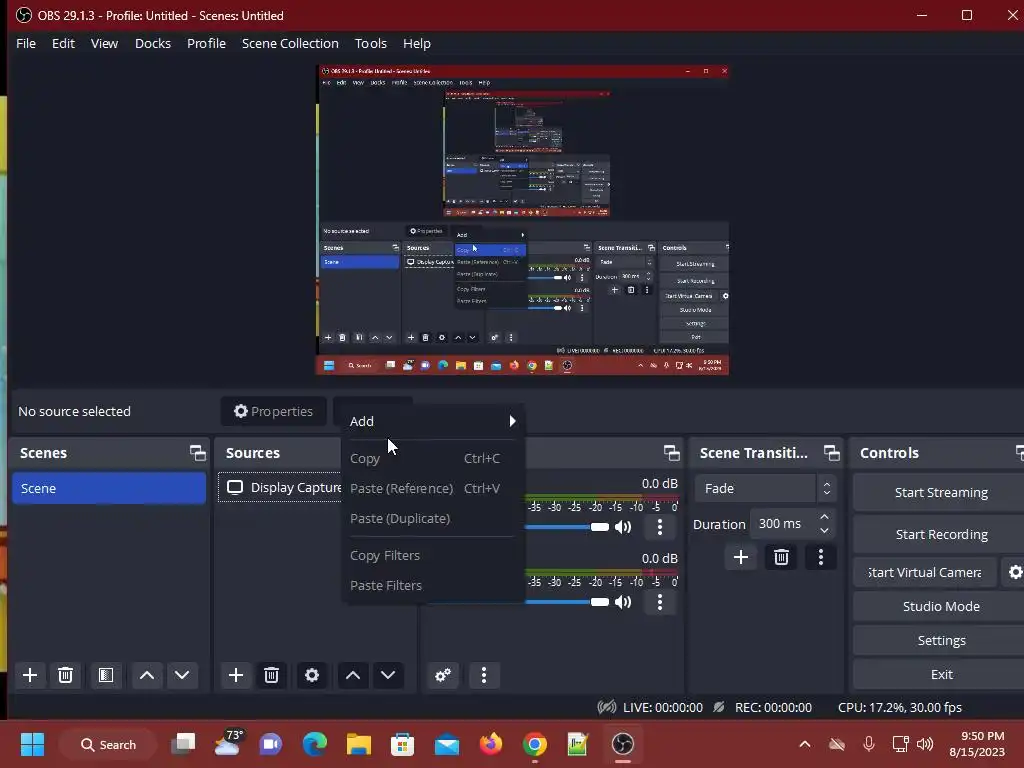Move source up arrow in Sources dock
Image resolution: width=1024 pixels, height=768 pixels.
click(353, 675)
